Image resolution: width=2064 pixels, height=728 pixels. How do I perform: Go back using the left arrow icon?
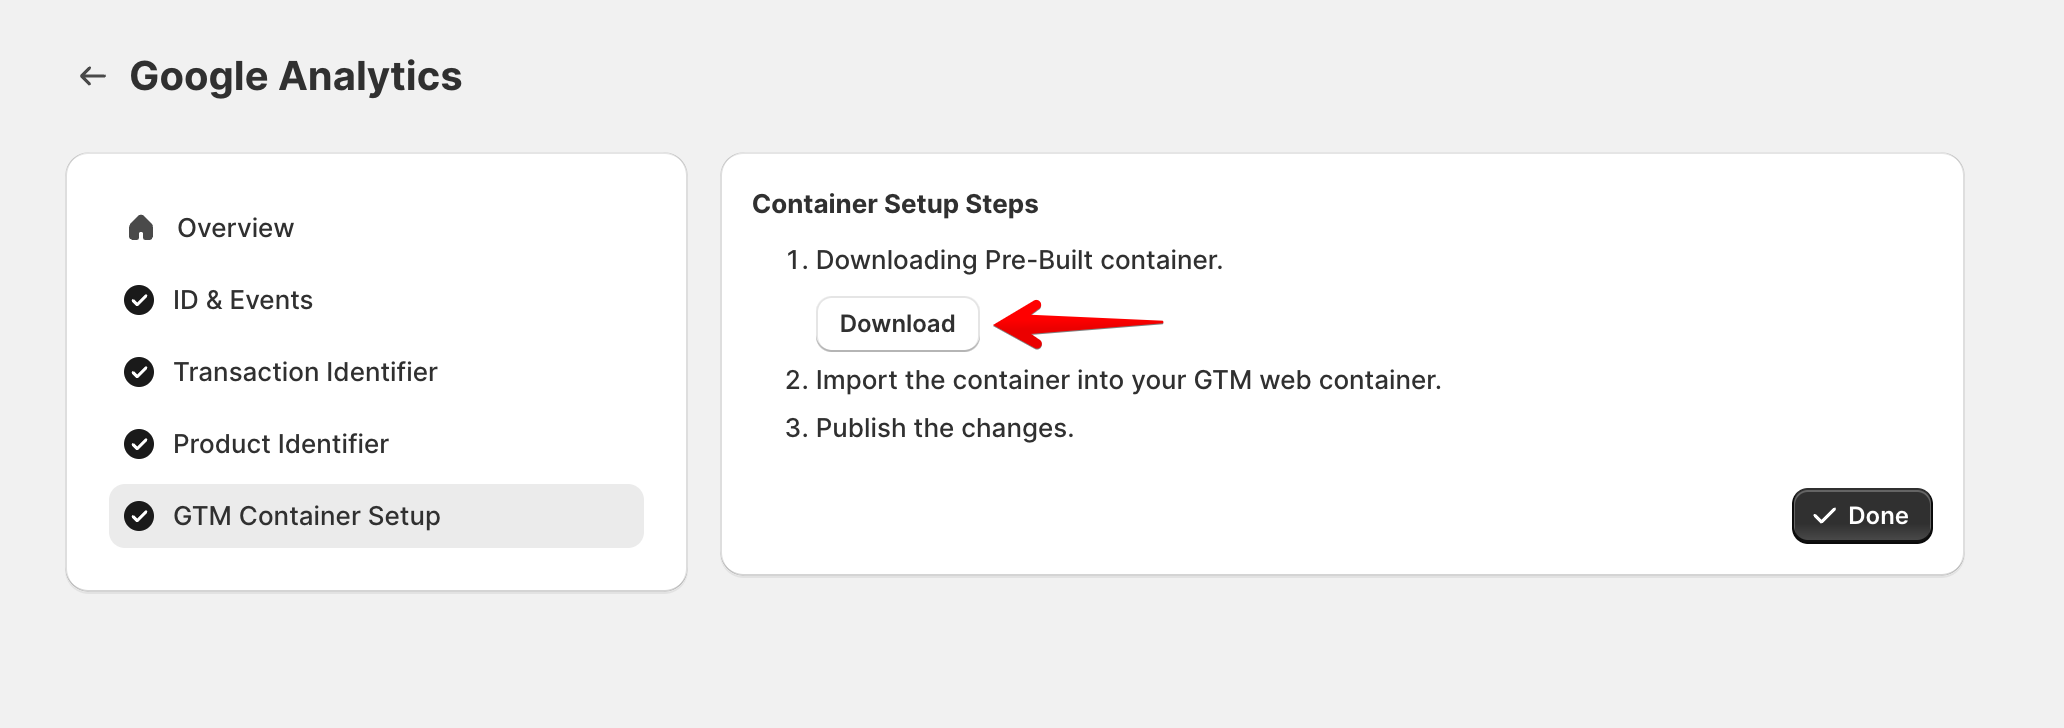coord(93,76)
